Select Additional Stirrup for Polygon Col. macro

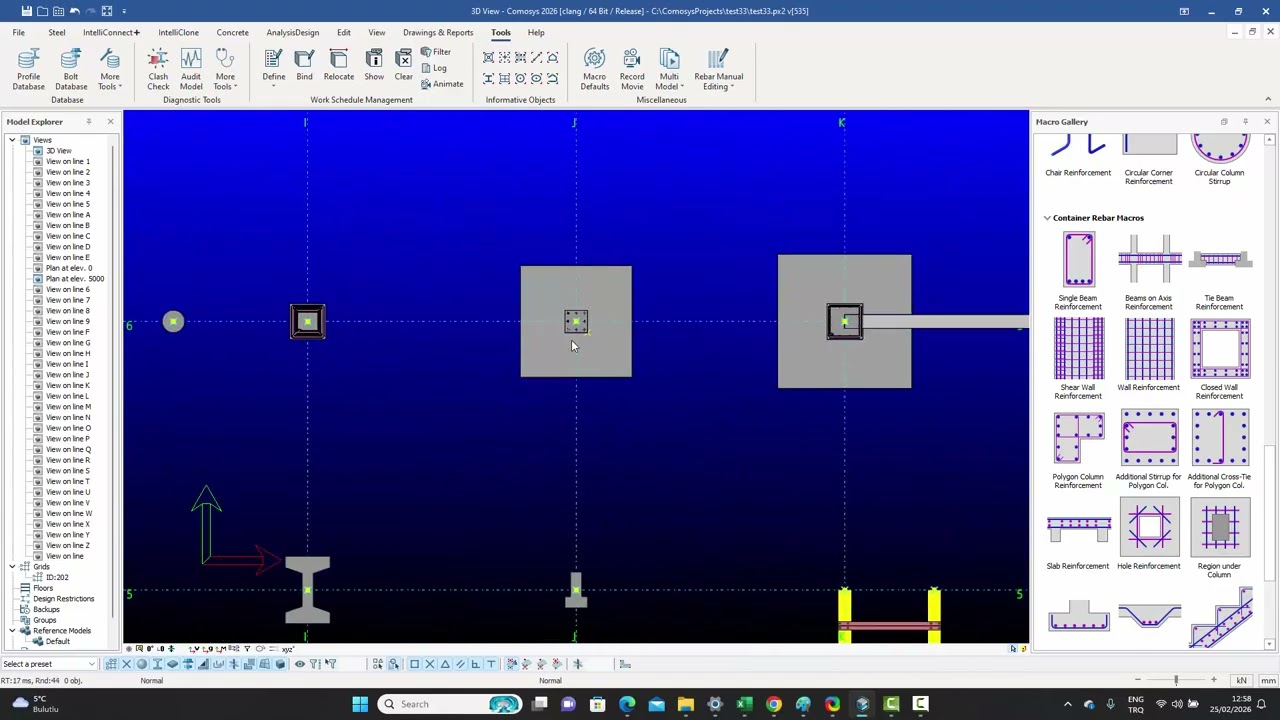1148,449
